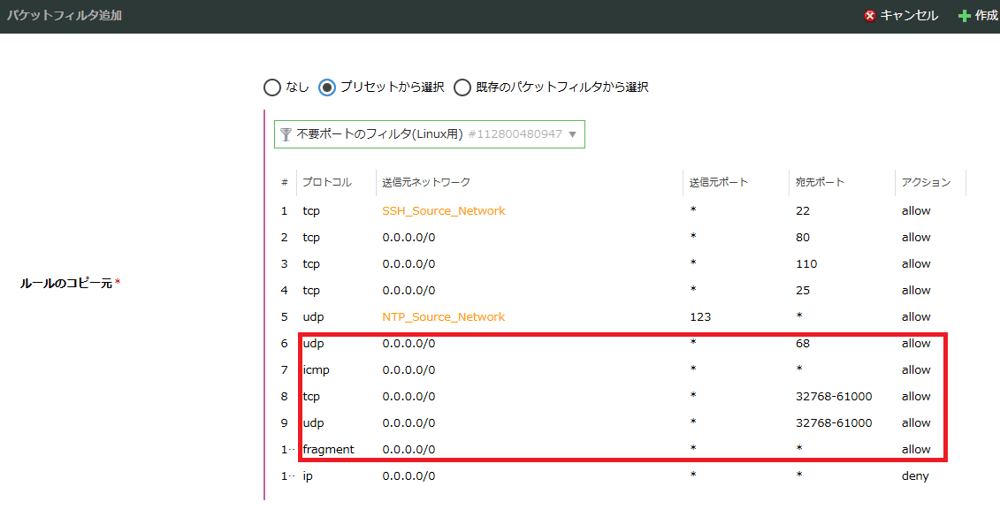The height and width of the screenshot is (517, 1000).
Task: Click the アクション column header
Action: 926,182
